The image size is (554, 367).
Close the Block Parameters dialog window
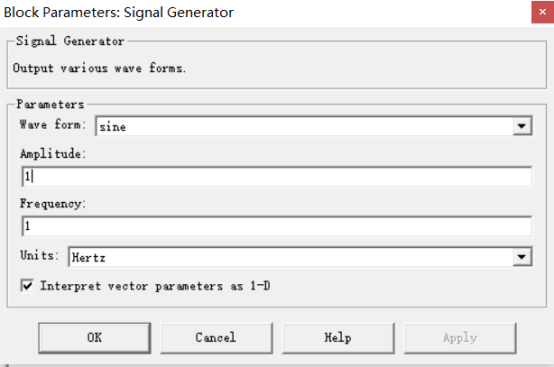tap(542, 12)
